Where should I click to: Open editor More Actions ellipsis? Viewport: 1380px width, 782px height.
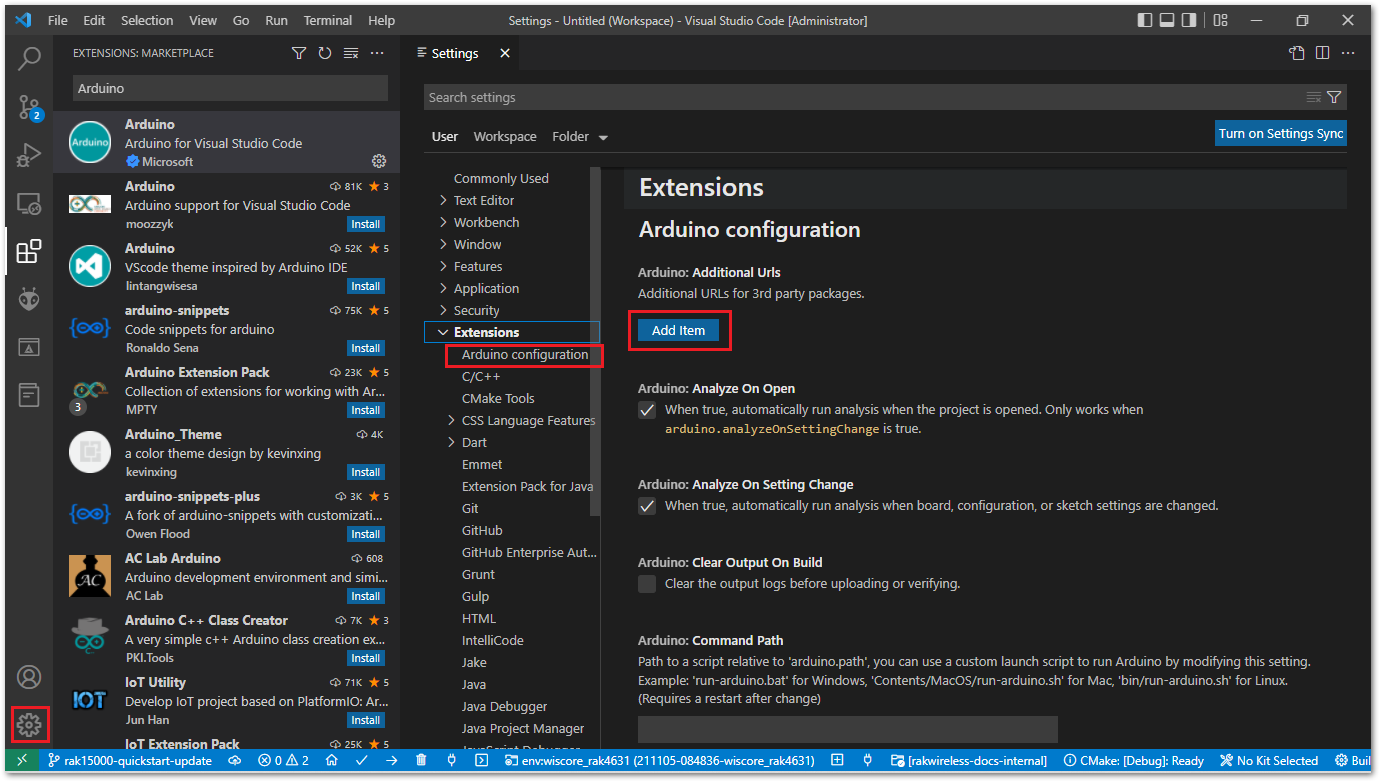1348,53
